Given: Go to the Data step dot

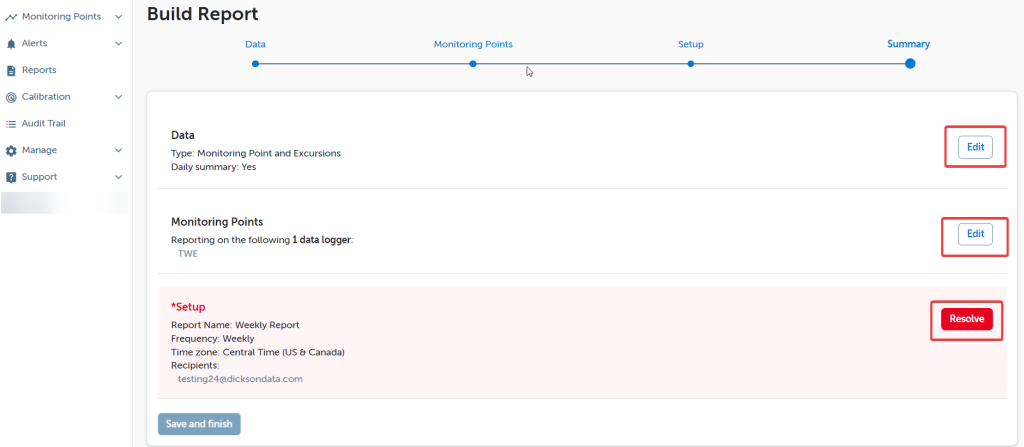Looking at the screenshot, I should [256, 63].
